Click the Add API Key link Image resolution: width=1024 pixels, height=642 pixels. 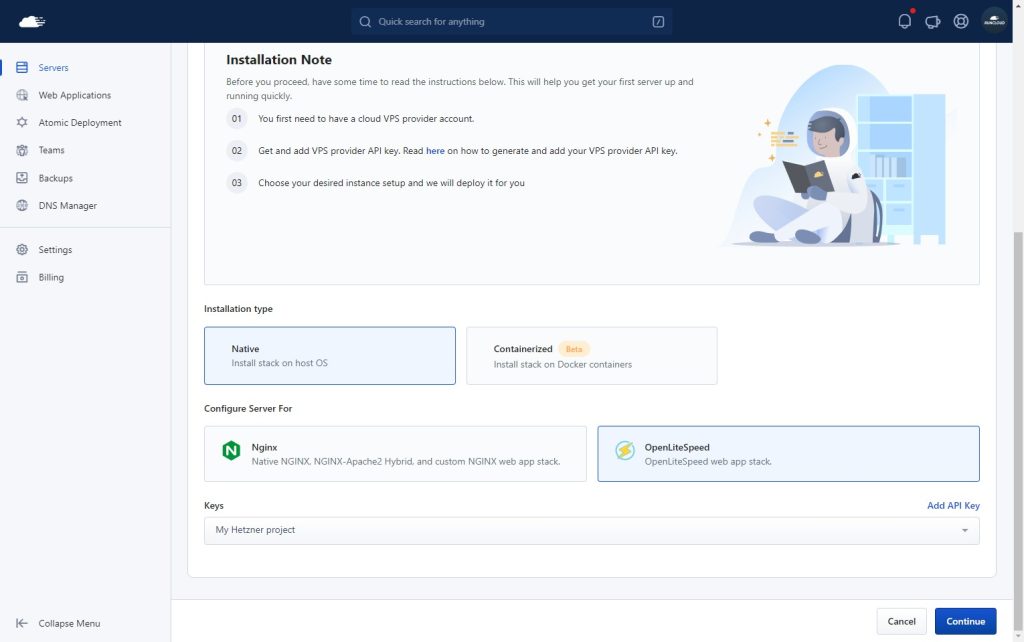point(953,506)
